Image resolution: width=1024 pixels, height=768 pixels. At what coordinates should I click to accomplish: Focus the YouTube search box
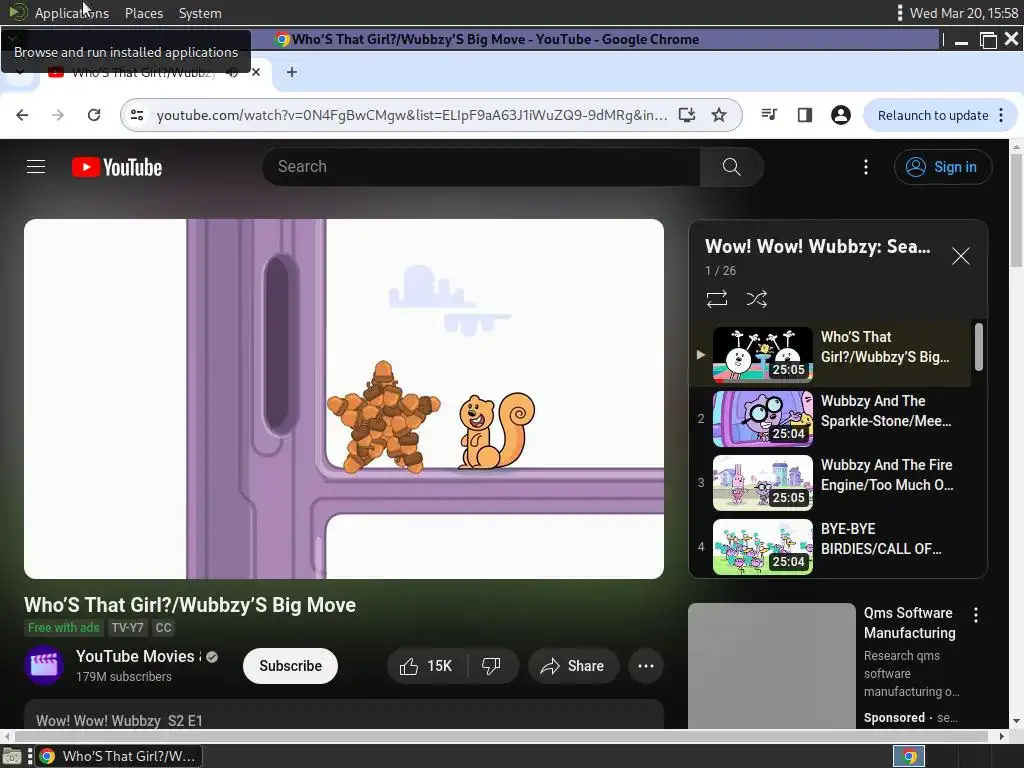[481, 167]
